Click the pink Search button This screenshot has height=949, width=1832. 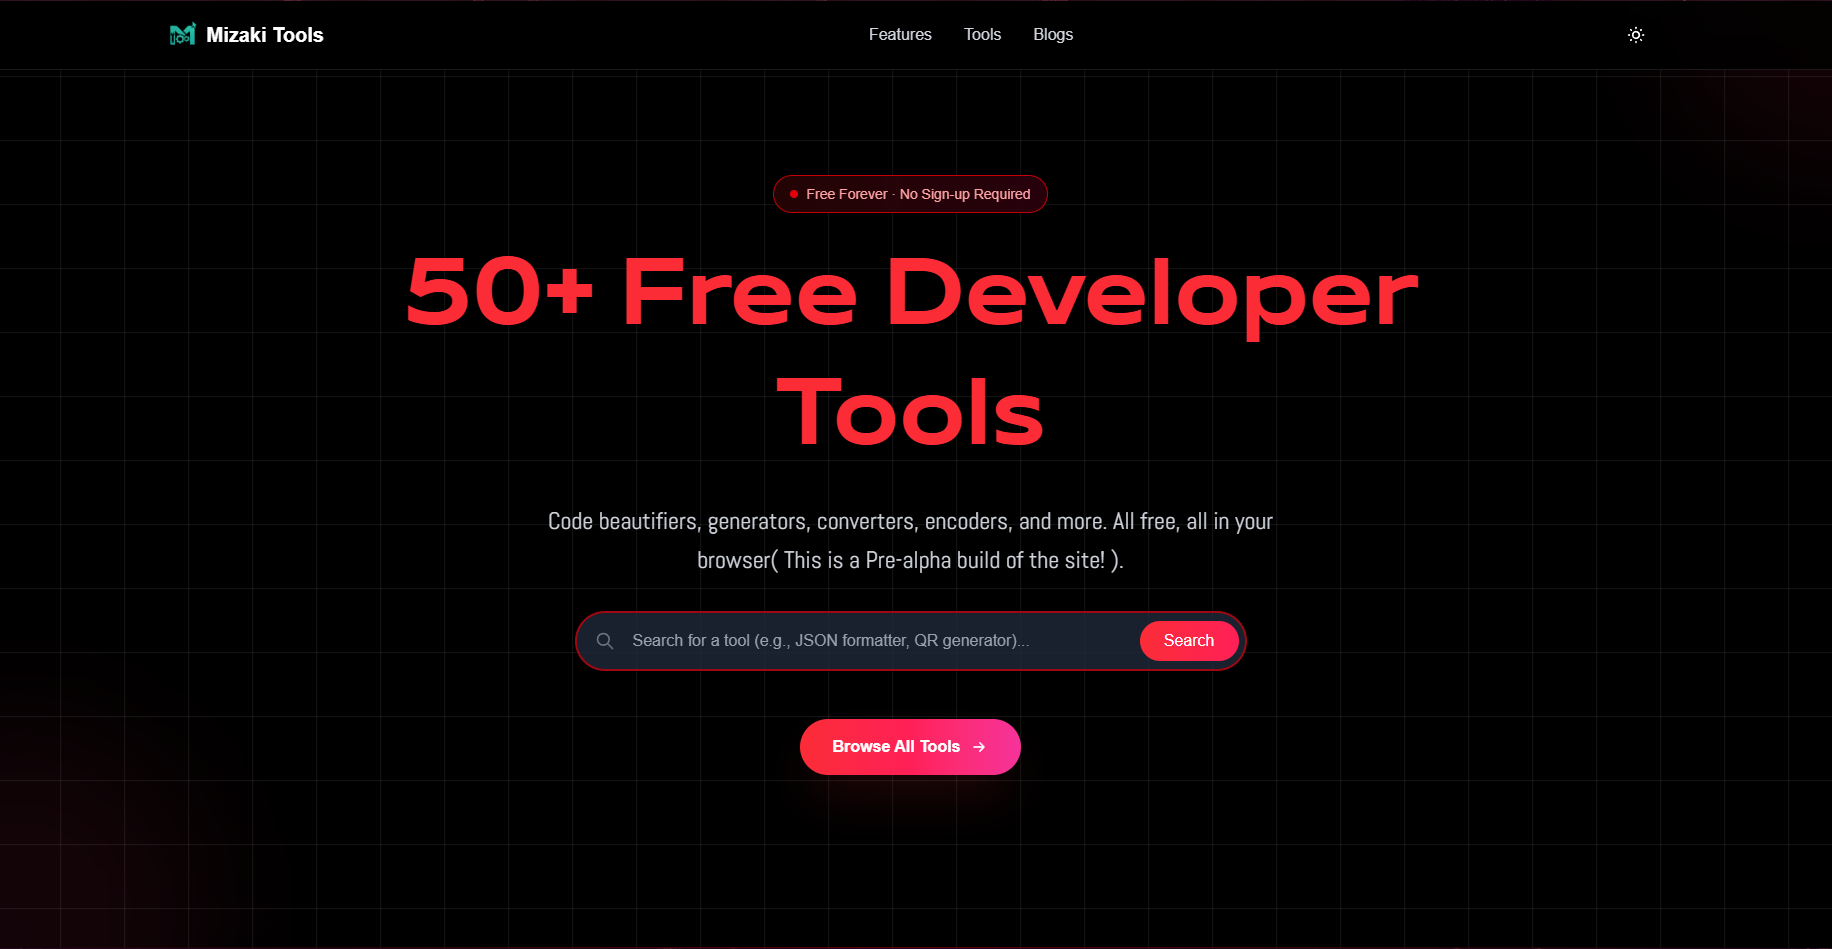pyautogui.click(x=1188, y=640)
